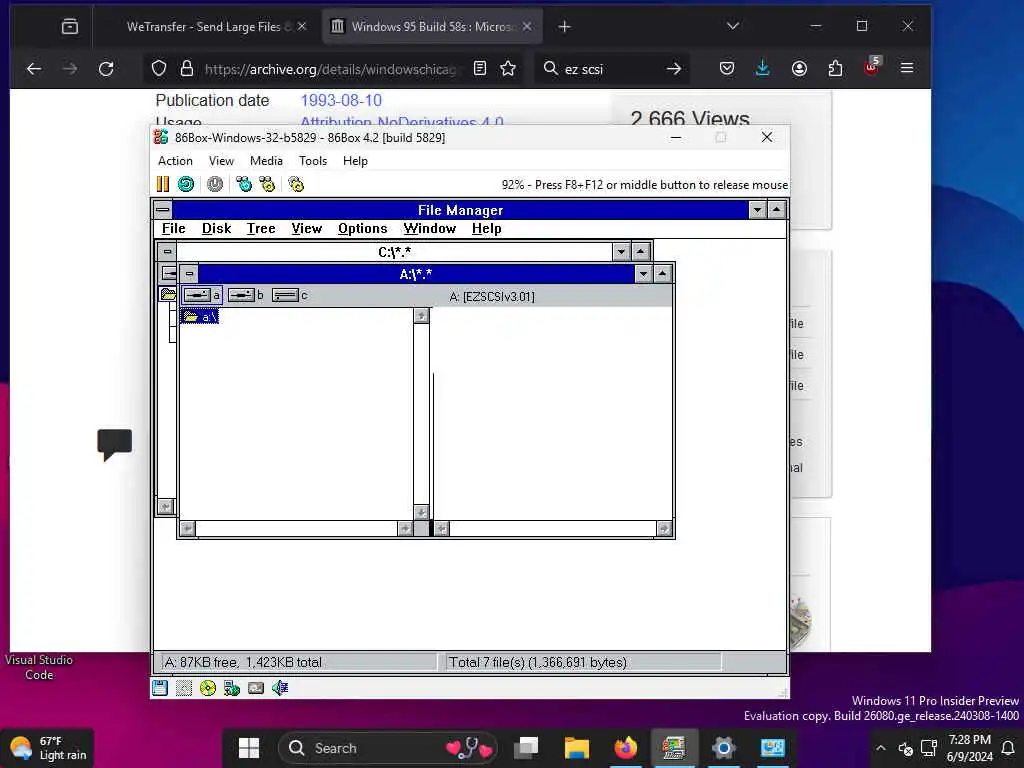
Task: Minimize the C:\*.* window with its down arrow
Action: (621, 251)
